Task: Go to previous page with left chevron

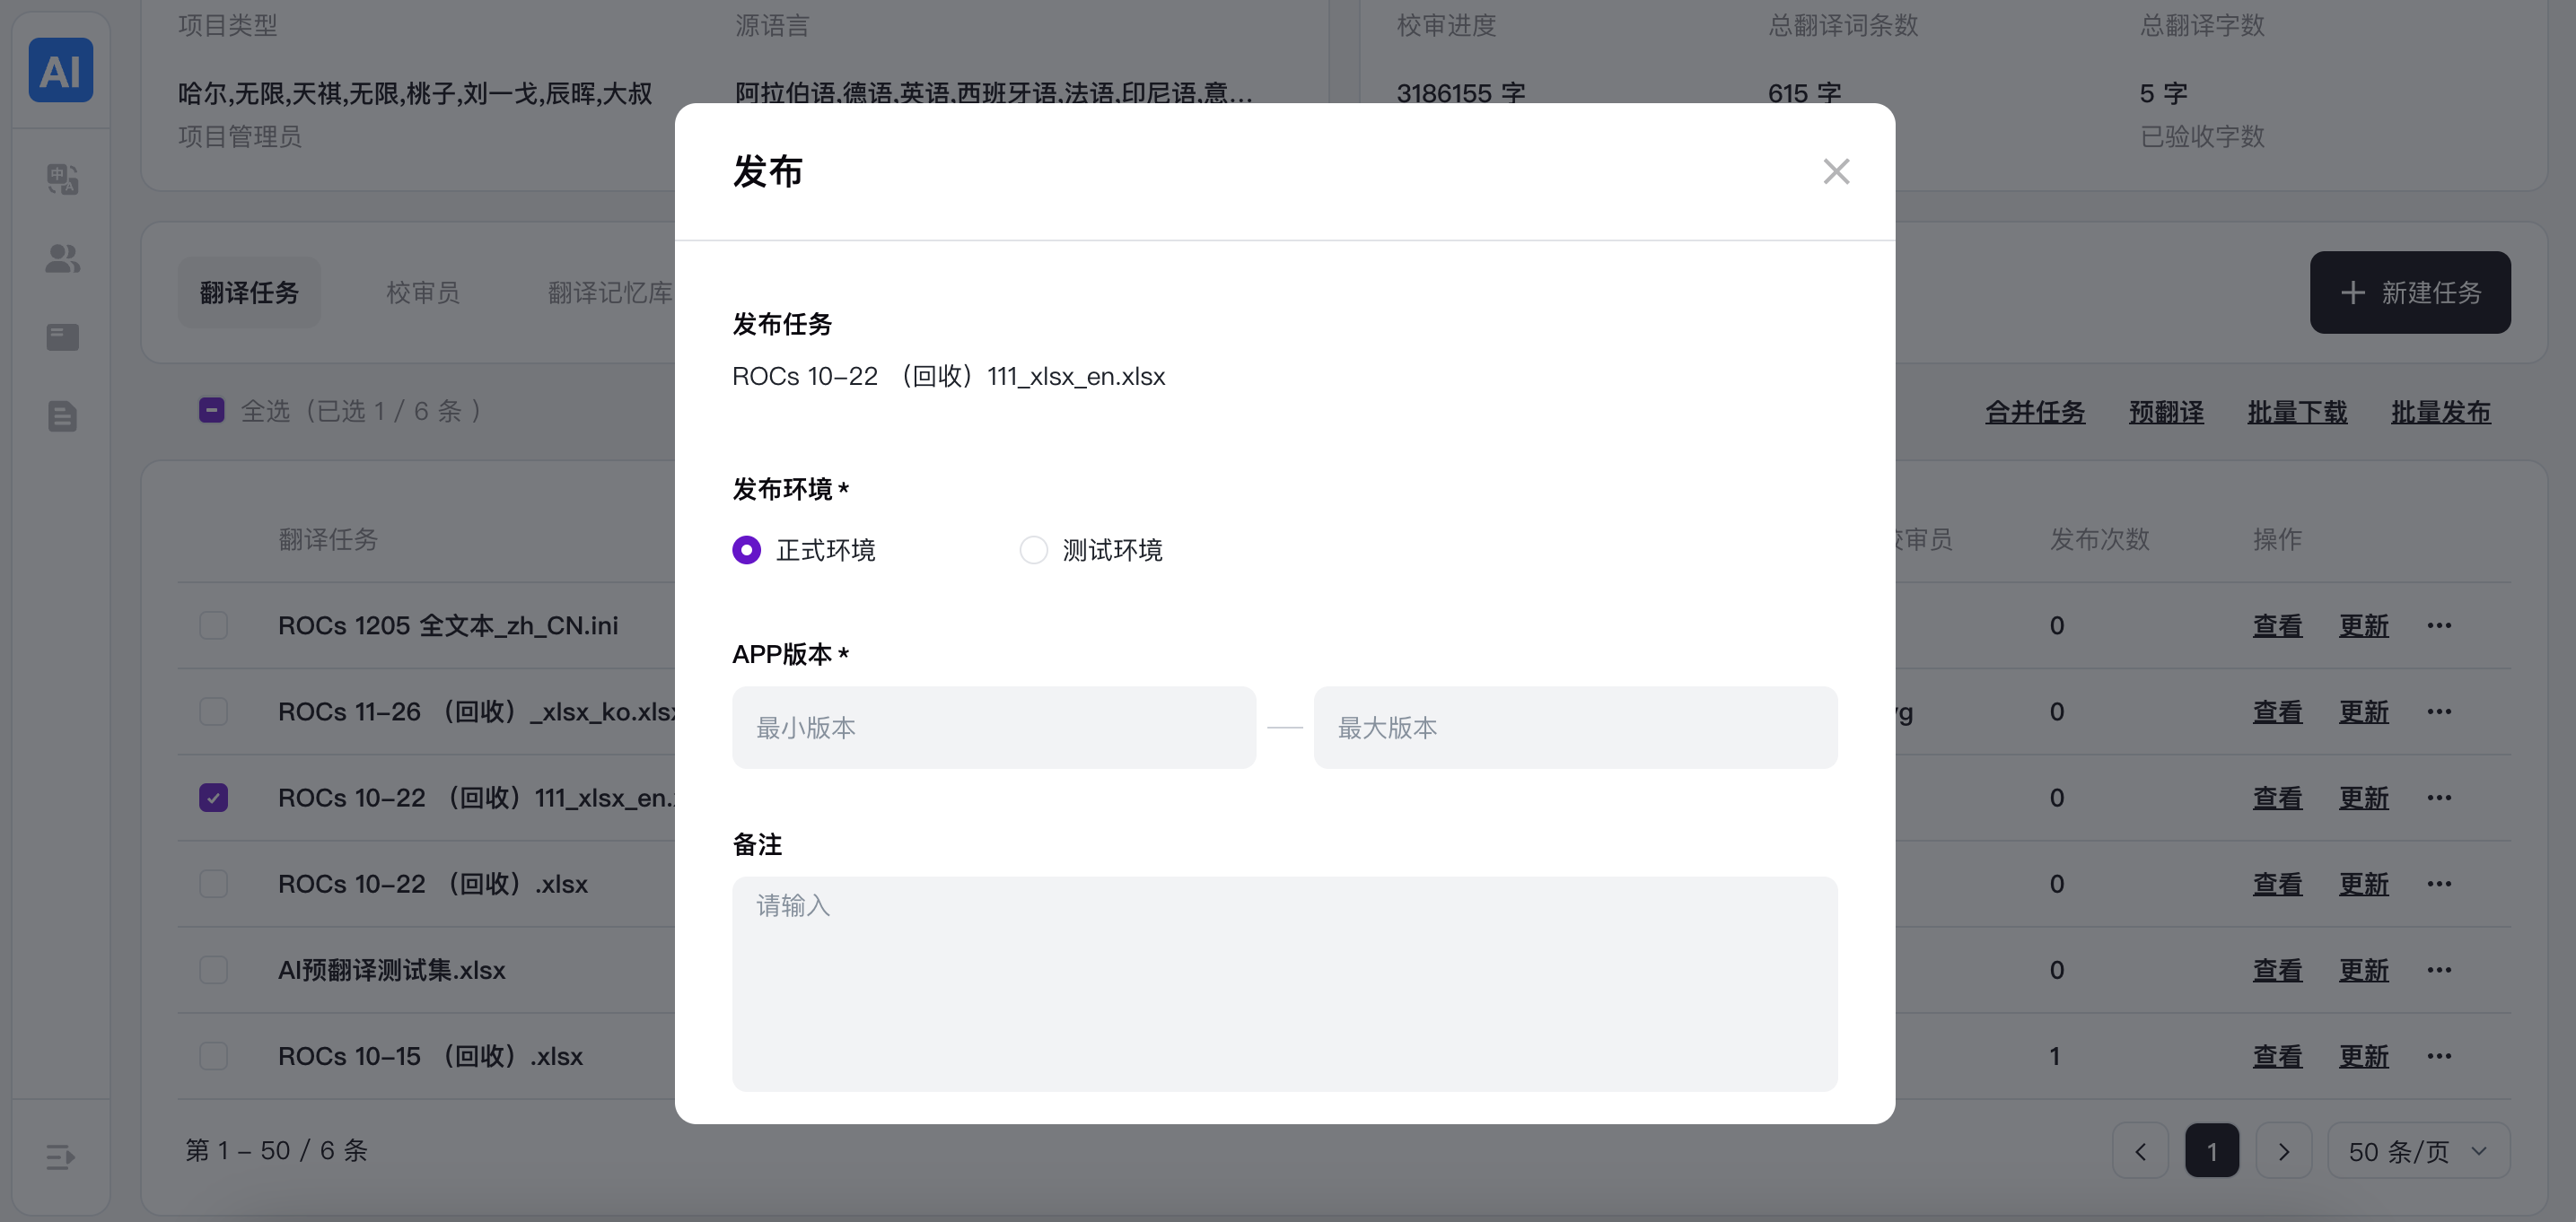Action: click(x=2140, y=1151)
